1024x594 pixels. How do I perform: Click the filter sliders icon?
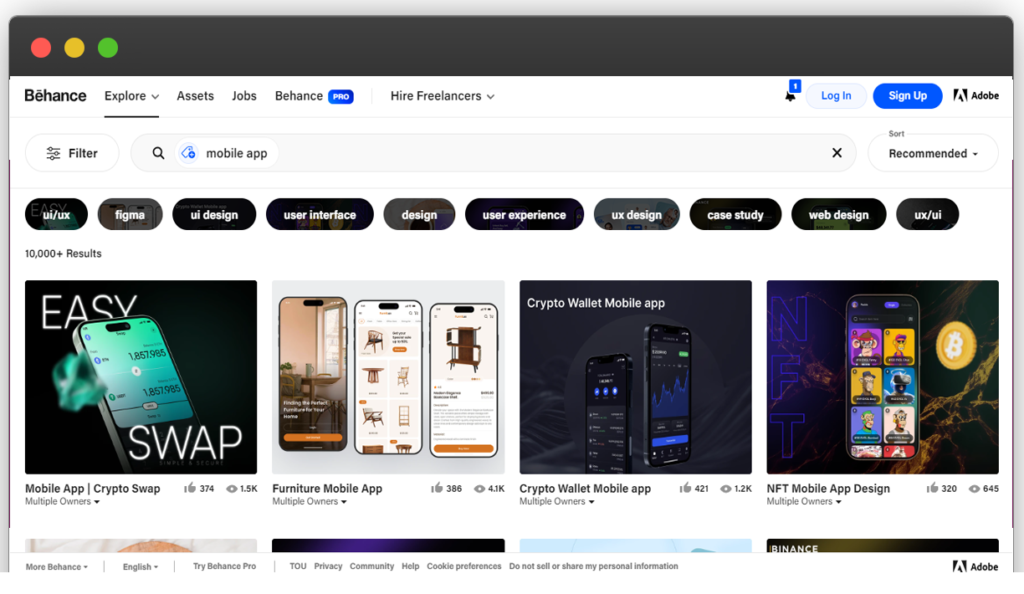(x=54, y=153)
